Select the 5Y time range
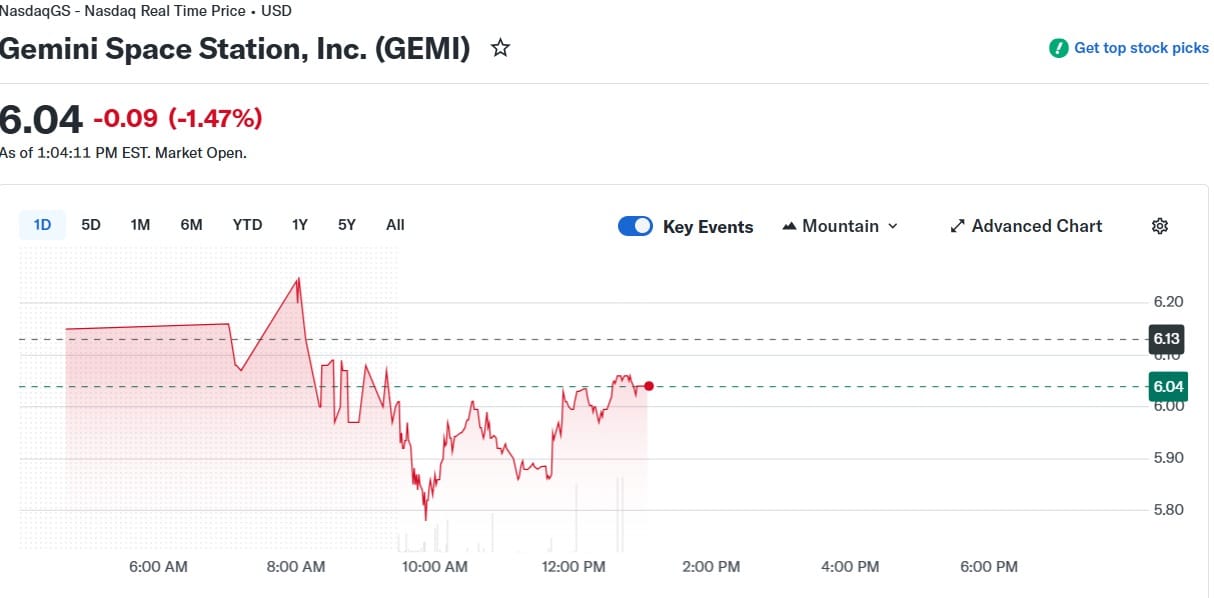 click(346, 225)
